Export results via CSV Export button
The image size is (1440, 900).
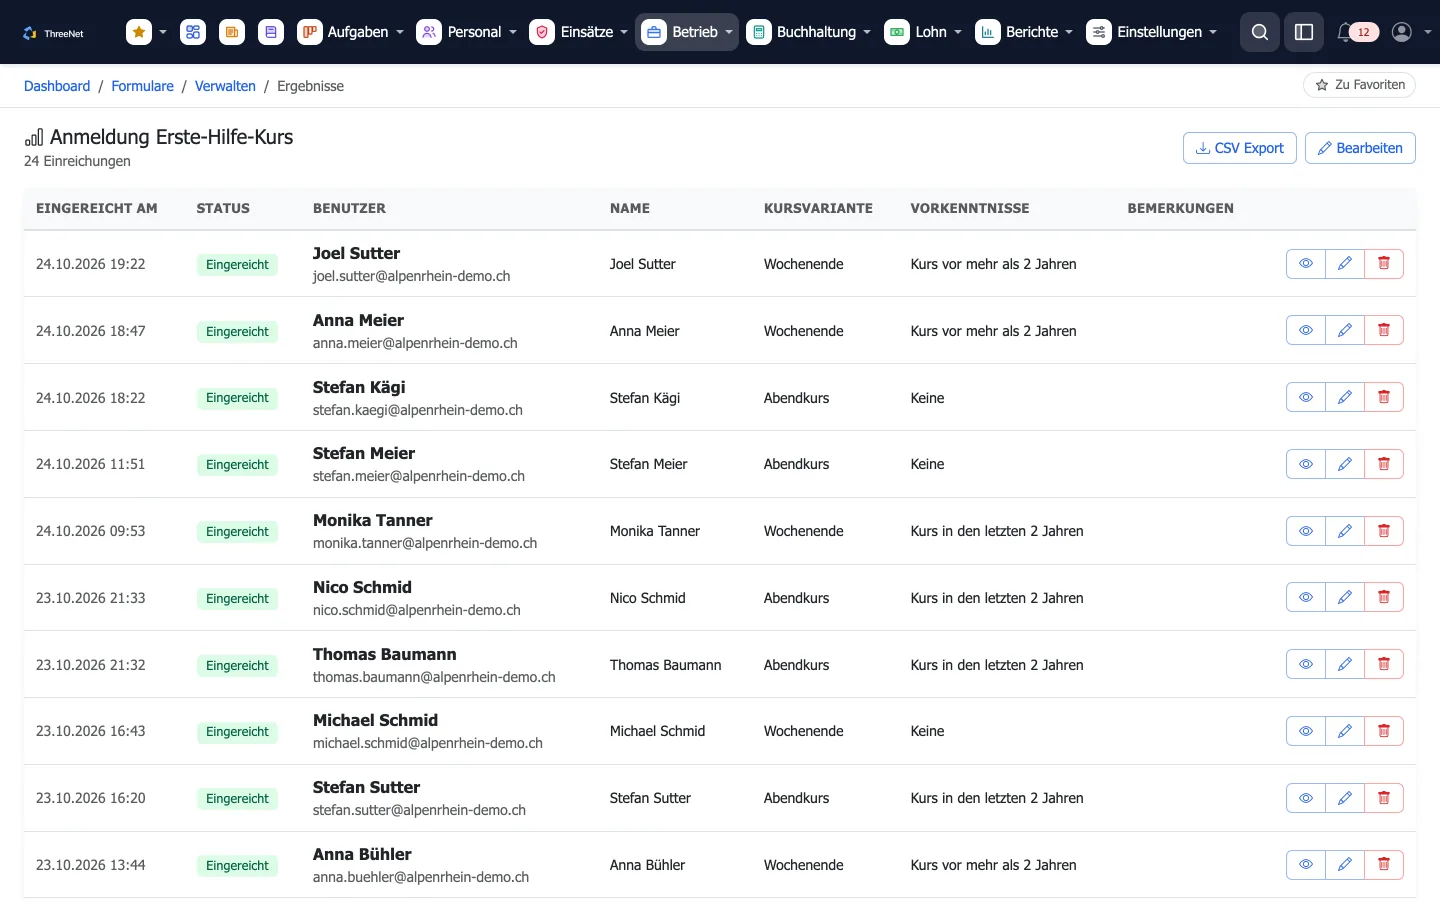click(1240, 148)
